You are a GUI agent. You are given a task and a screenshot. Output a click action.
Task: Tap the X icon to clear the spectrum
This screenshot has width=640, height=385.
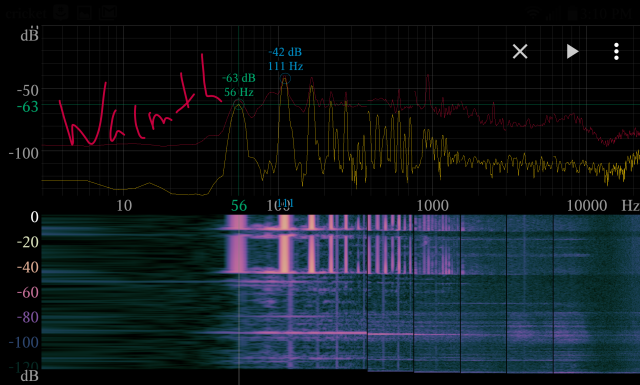[520, 52]
